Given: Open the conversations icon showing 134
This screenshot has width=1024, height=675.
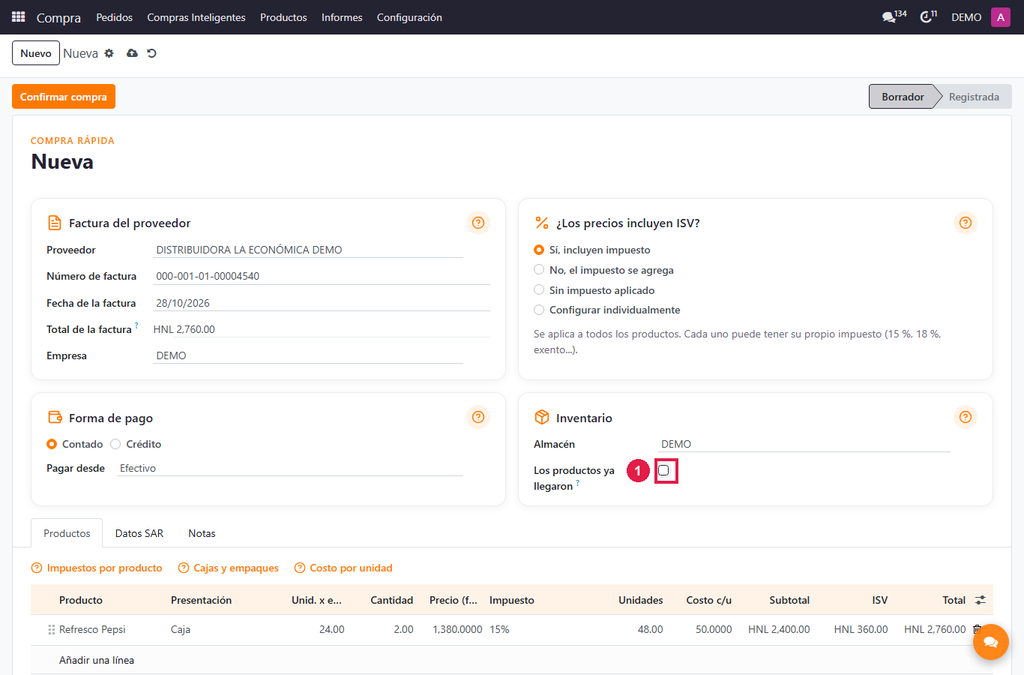Looking at the screenshot, I should tap(893, 17).
